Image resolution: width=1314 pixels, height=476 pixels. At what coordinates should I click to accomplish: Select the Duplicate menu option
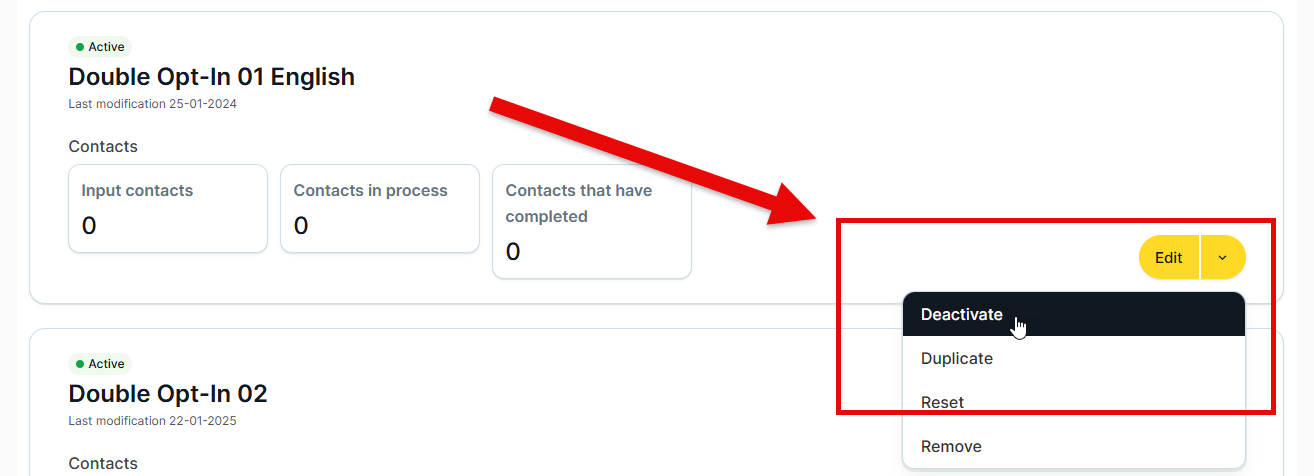click(956, 358)
